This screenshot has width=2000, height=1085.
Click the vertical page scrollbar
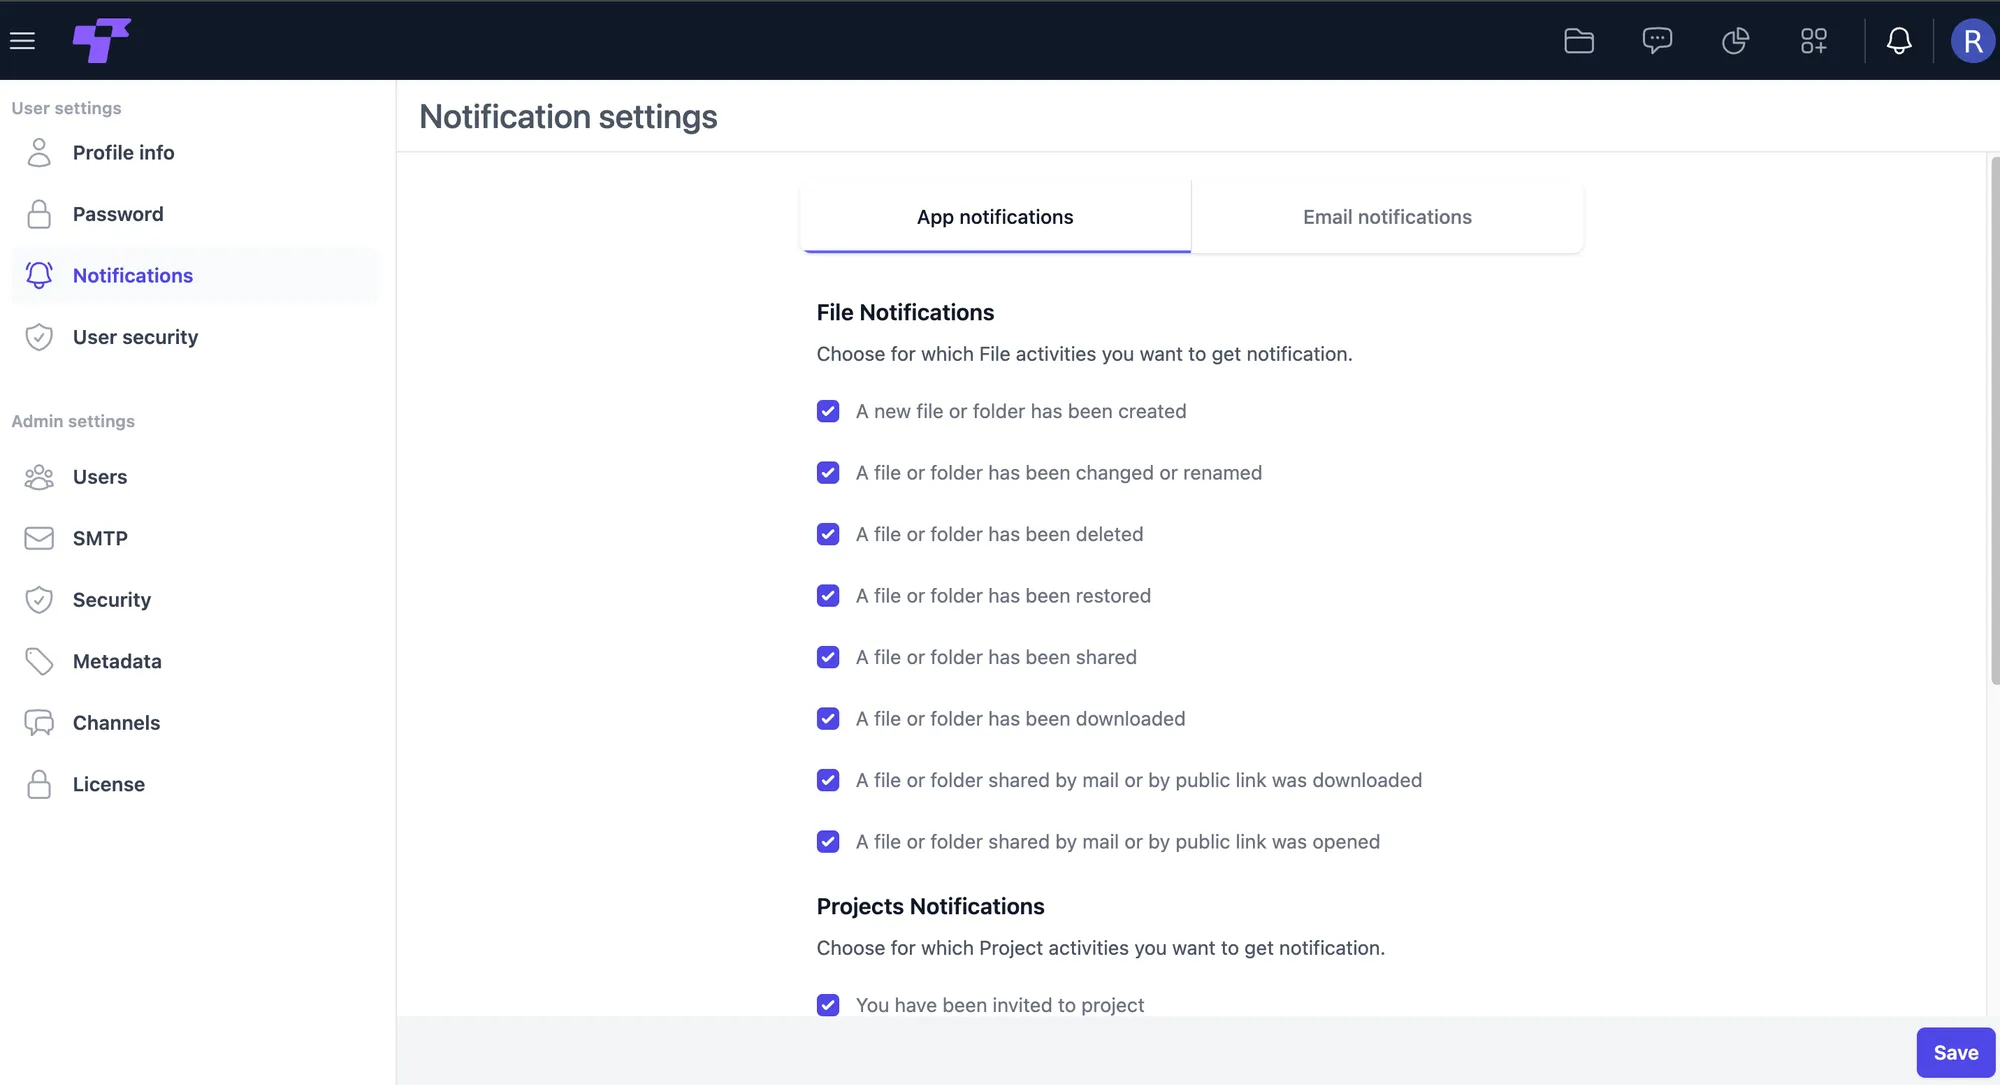tap(1994, 420)
